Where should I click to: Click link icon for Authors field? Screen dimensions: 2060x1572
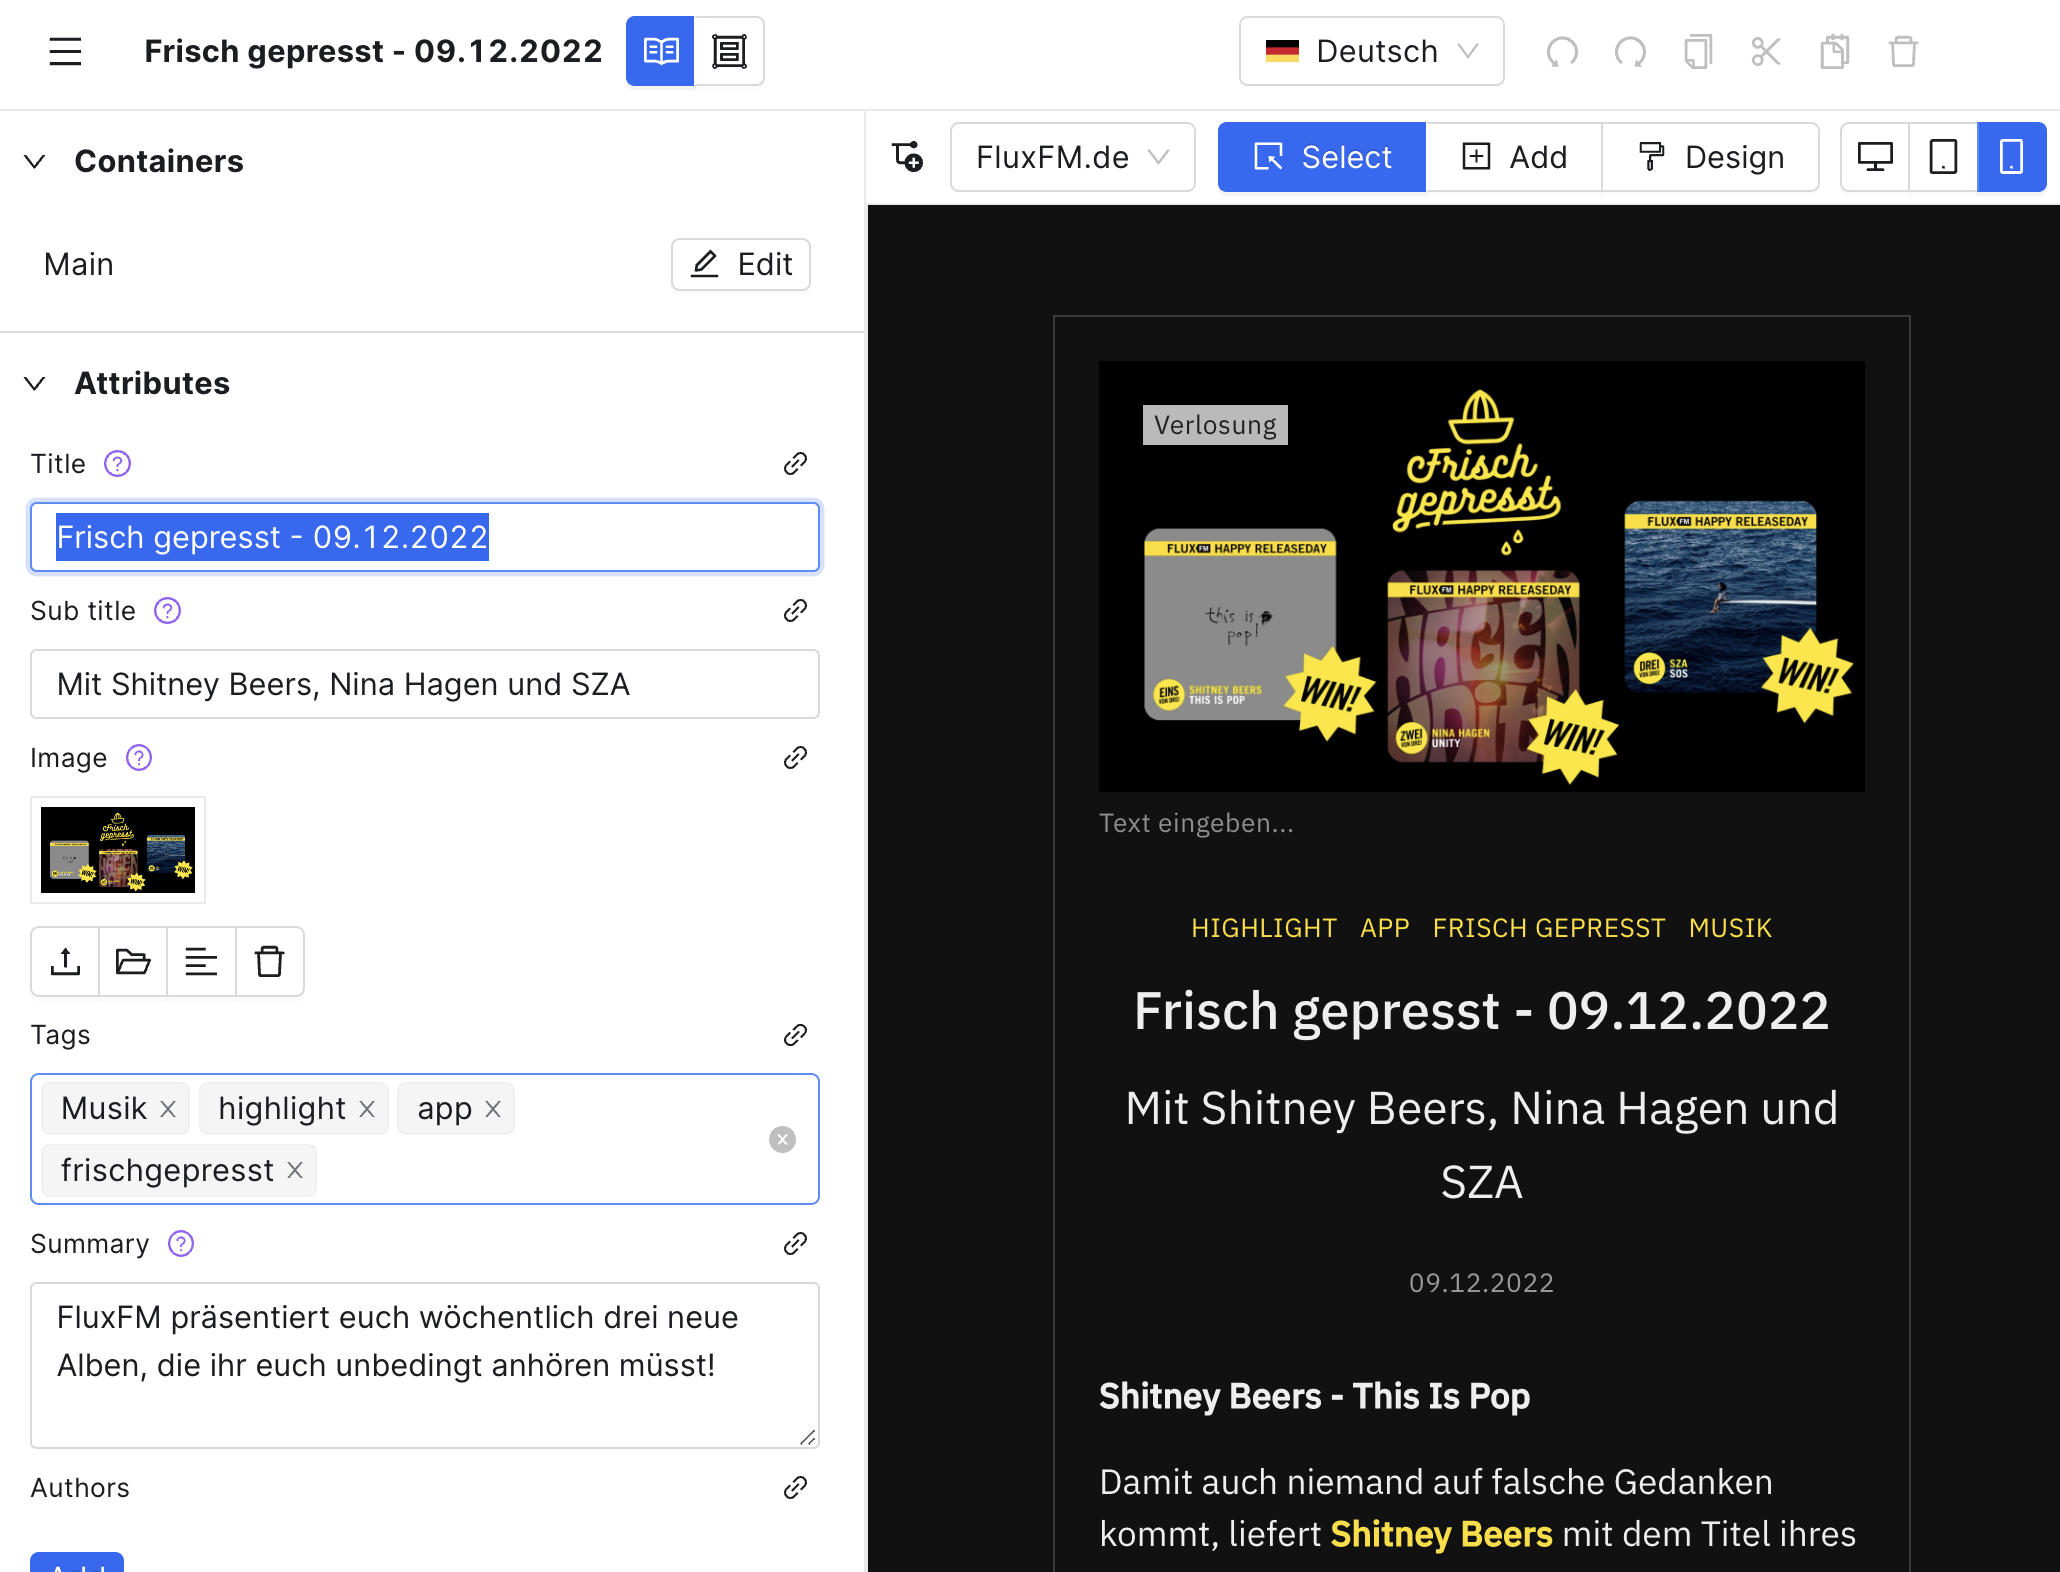click(x=795, y=1488)
